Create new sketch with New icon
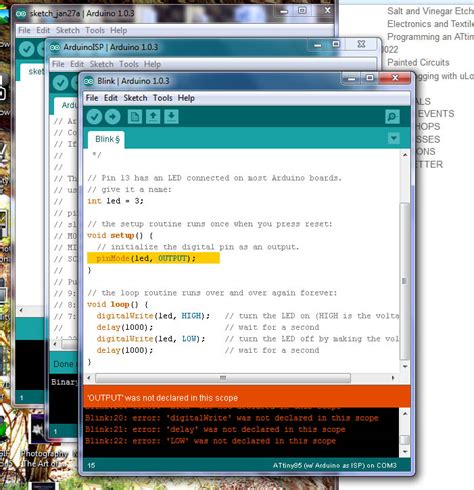Image resolution: width=474 pixels, height=490 pixels. tap(135, 117)
